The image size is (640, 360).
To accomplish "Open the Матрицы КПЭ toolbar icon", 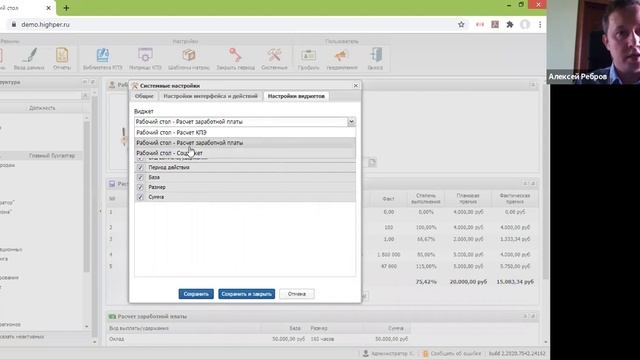I will 145,56.
